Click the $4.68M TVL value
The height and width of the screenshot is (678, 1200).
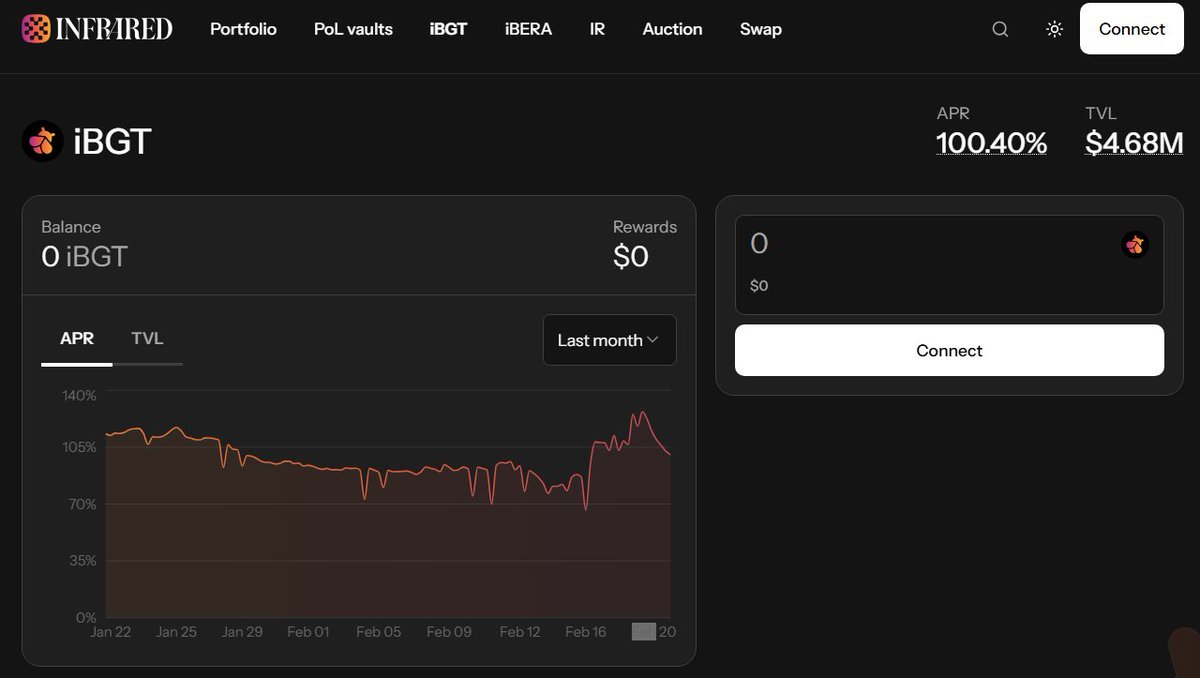1134,143
